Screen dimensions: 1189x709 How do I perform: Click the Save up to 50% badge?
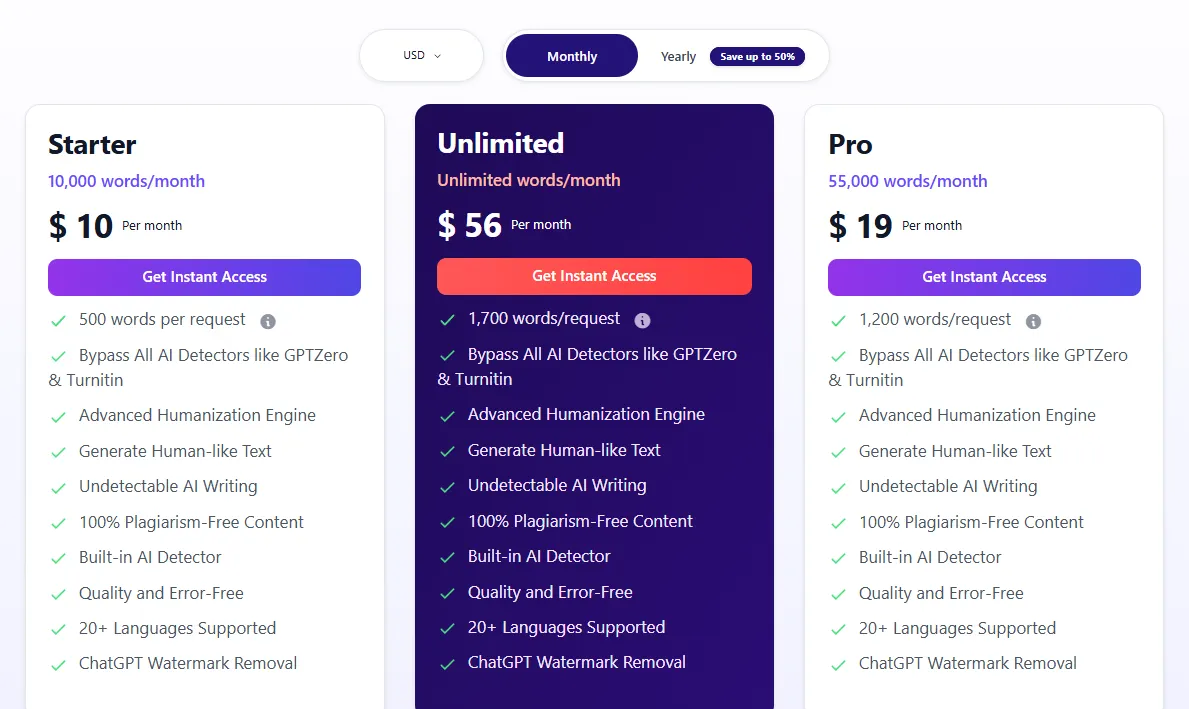pos(758,57)
